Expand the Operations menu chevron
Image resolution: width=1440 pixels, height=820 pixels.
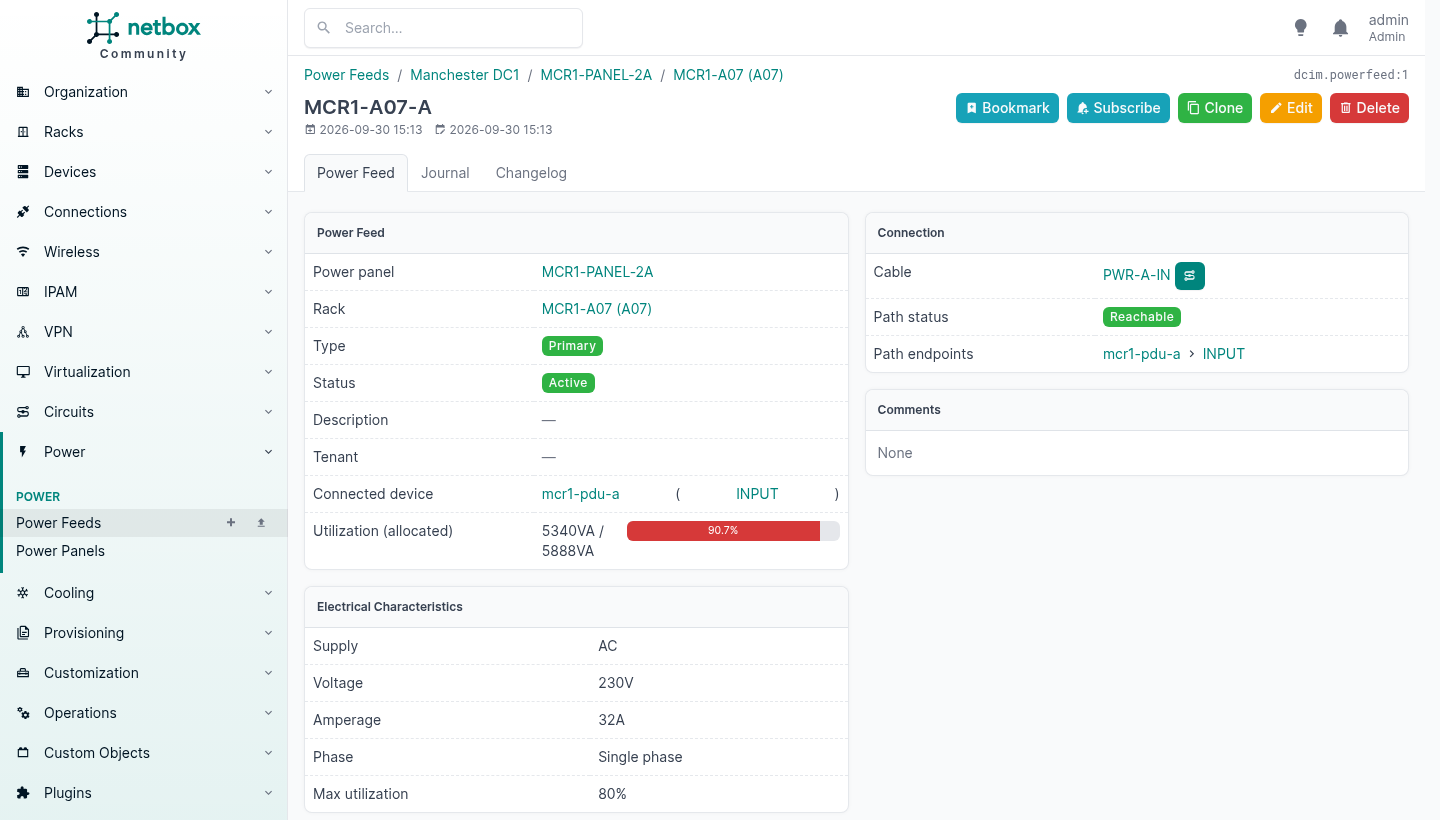(x=268, y=713)
